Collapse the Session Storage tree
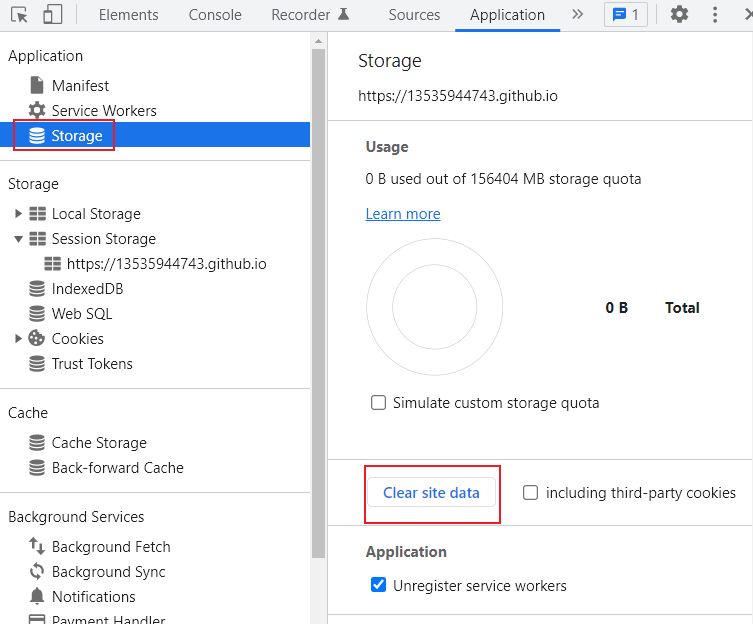This screenshot has width=753, height=624. (18, 239)
